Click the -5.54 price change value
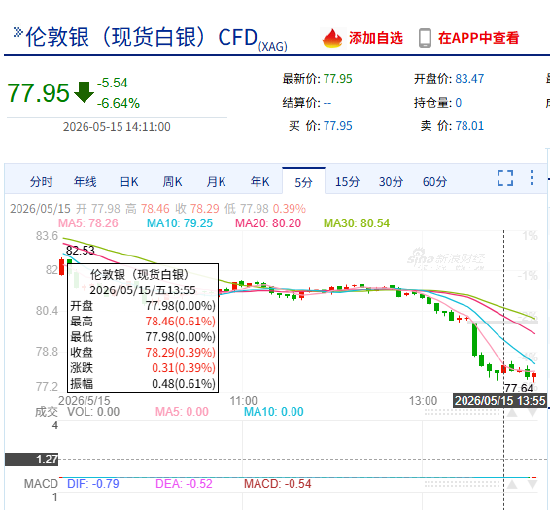The image size is (550, 510). 112,83
